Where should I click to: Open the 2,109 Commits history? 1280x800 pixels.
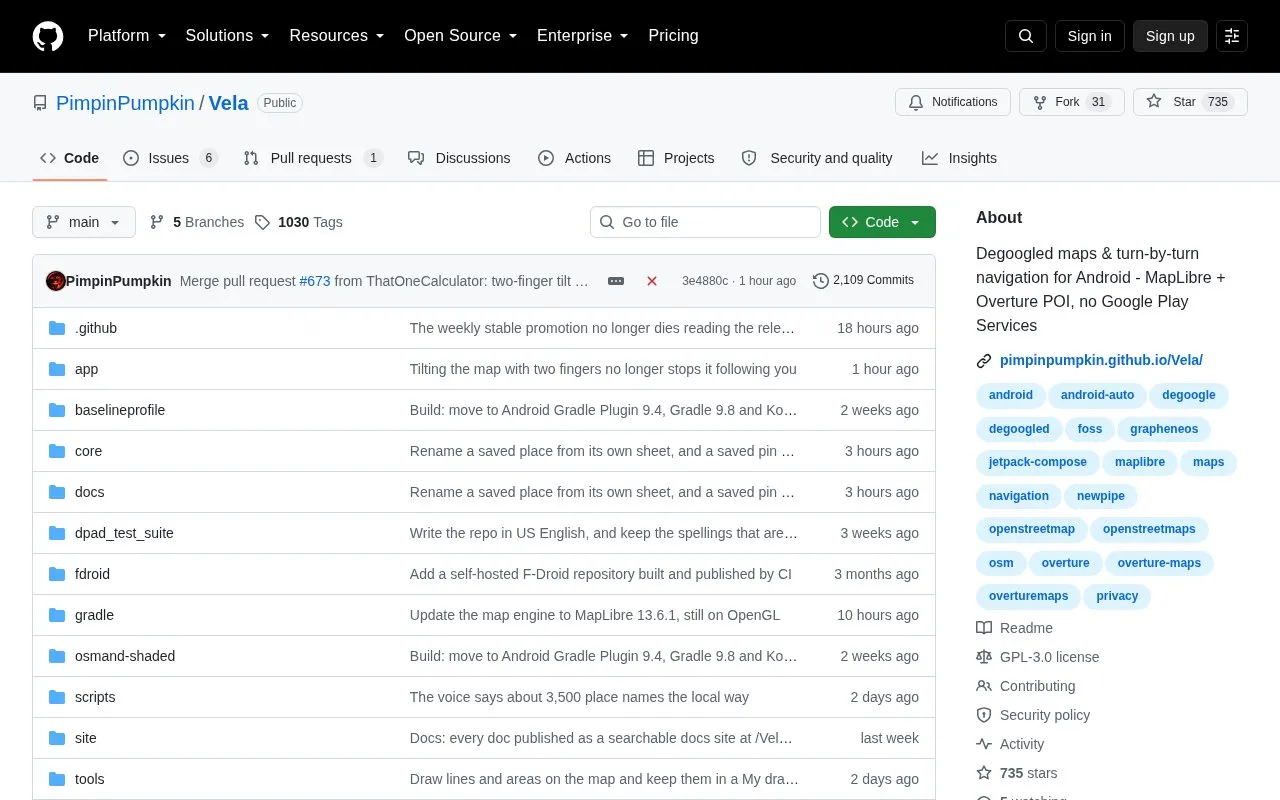[x=863, y=281]
